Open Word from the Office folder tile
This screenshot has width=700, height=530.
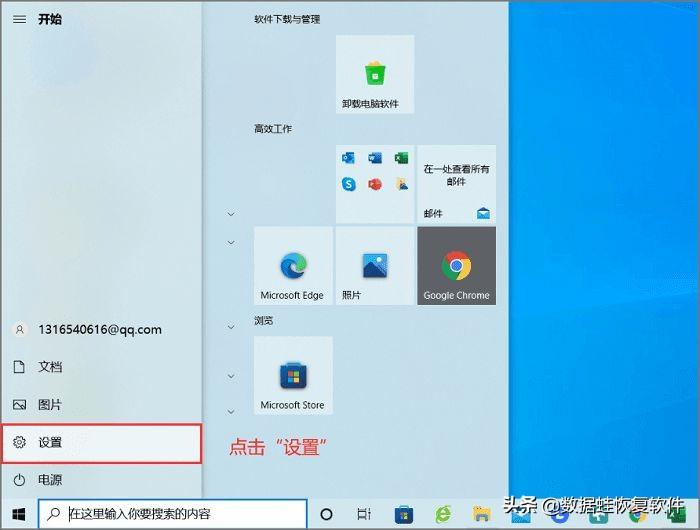coord(375,158)
